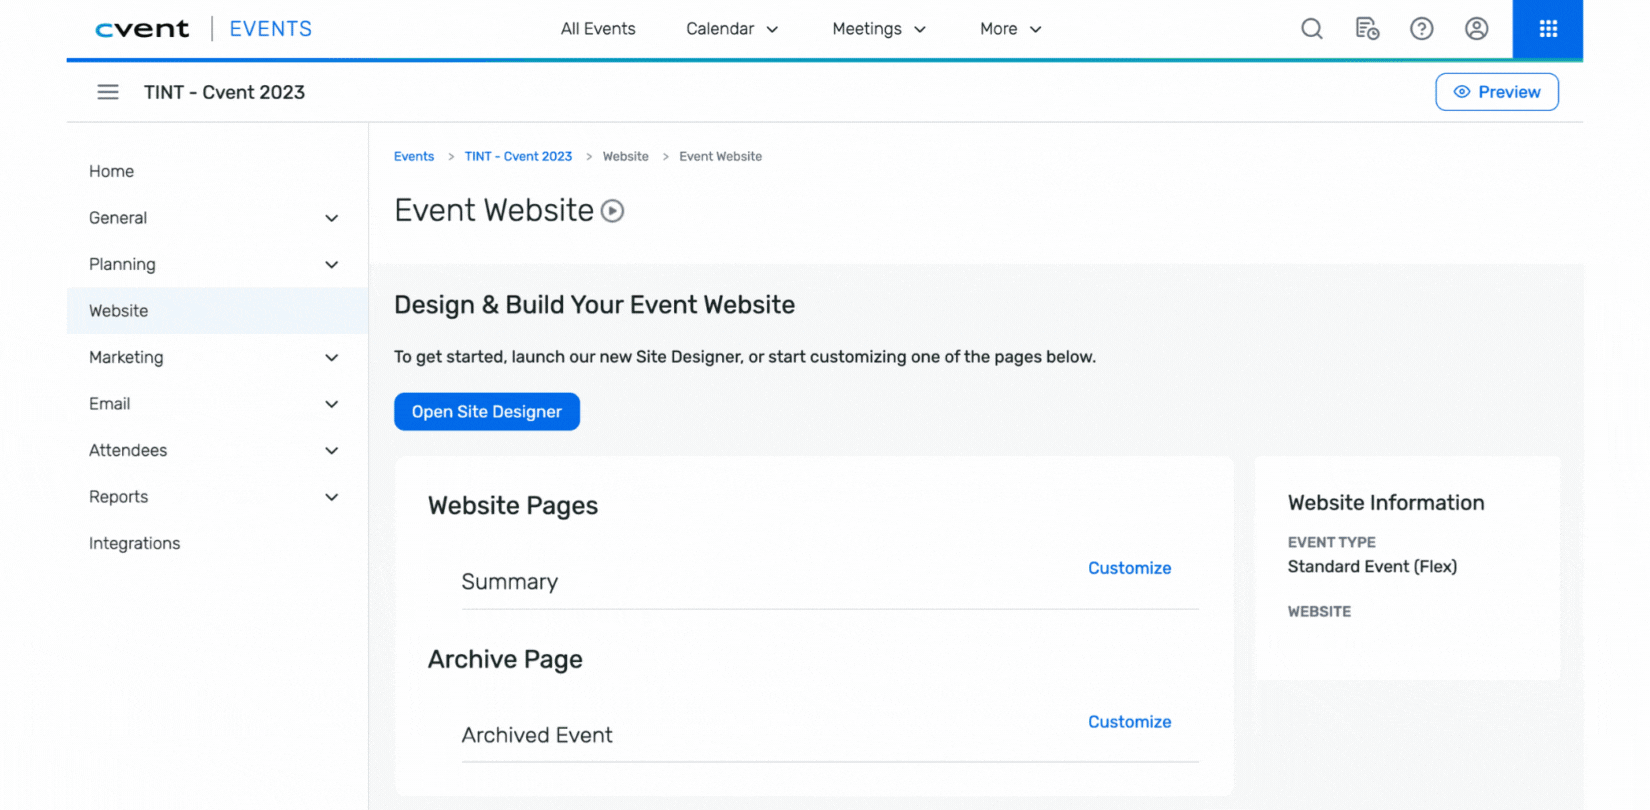
Task: Click Open Site Designer button
Action: (487, 412)
